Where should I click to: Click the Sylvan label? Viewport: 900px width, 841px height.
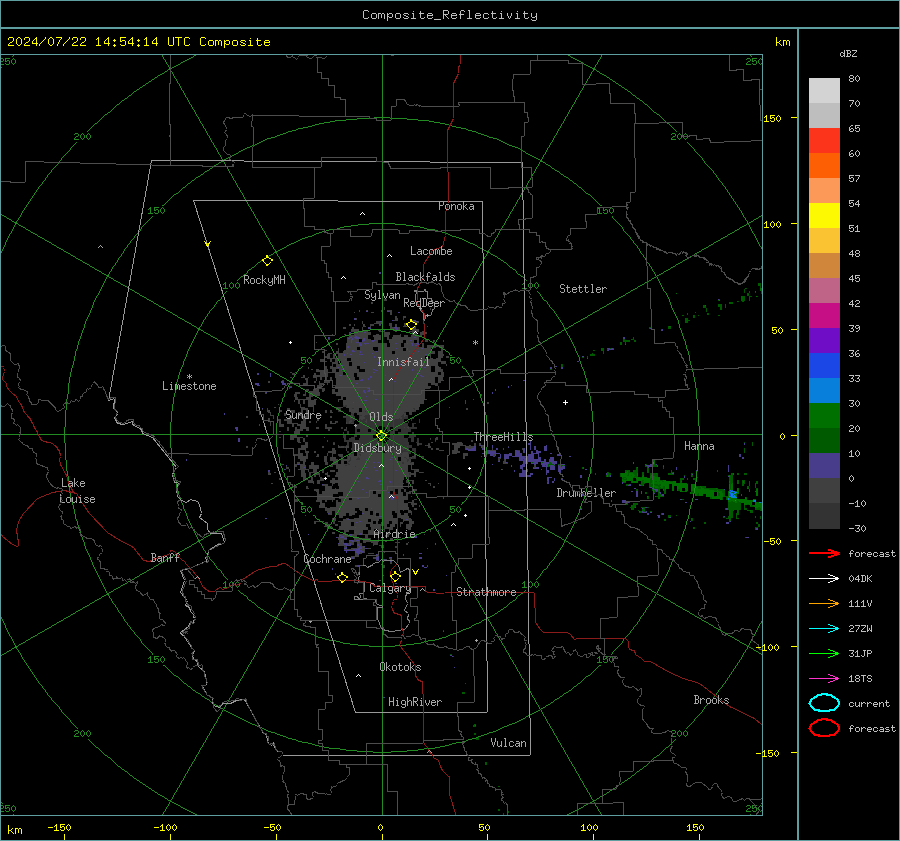pos(382,295)
